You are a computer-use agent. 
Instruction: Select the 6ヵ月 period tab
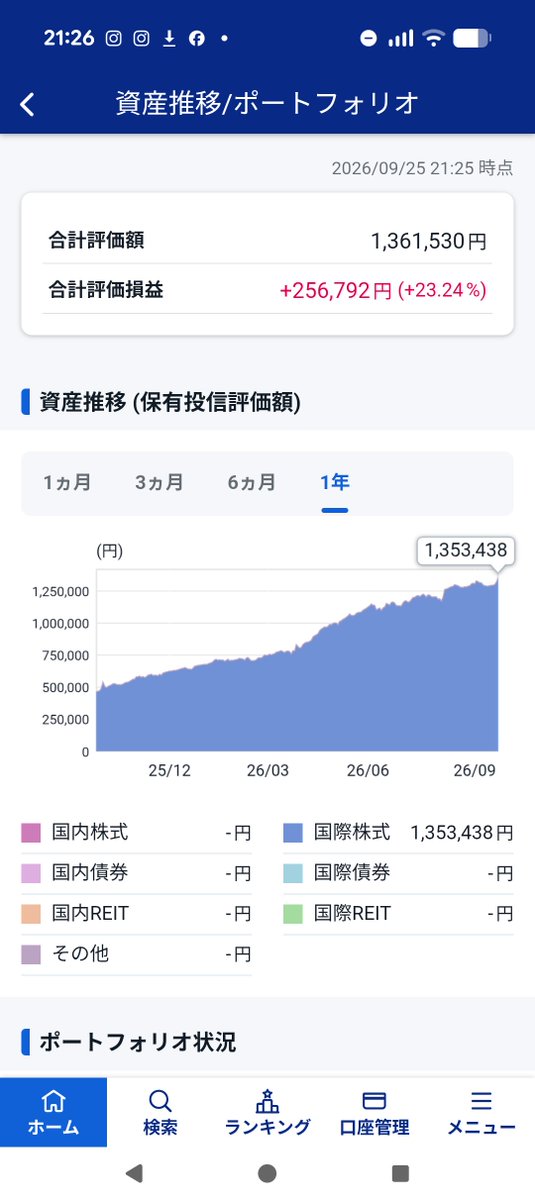pyautogui.click(x=252, y=483)
